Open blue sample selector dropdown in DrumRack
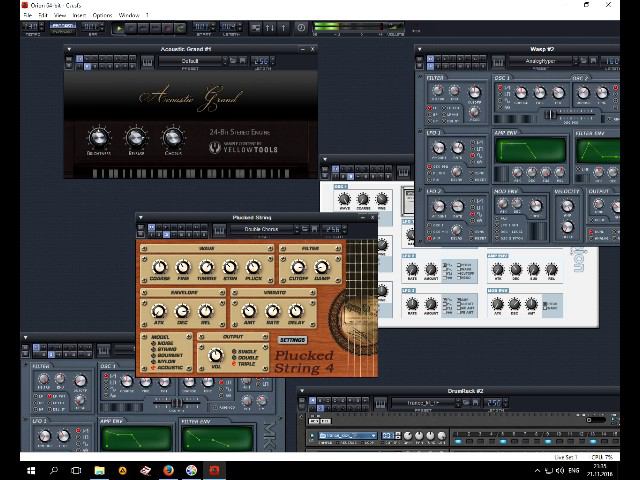640x480 pixels. [347, 436]
